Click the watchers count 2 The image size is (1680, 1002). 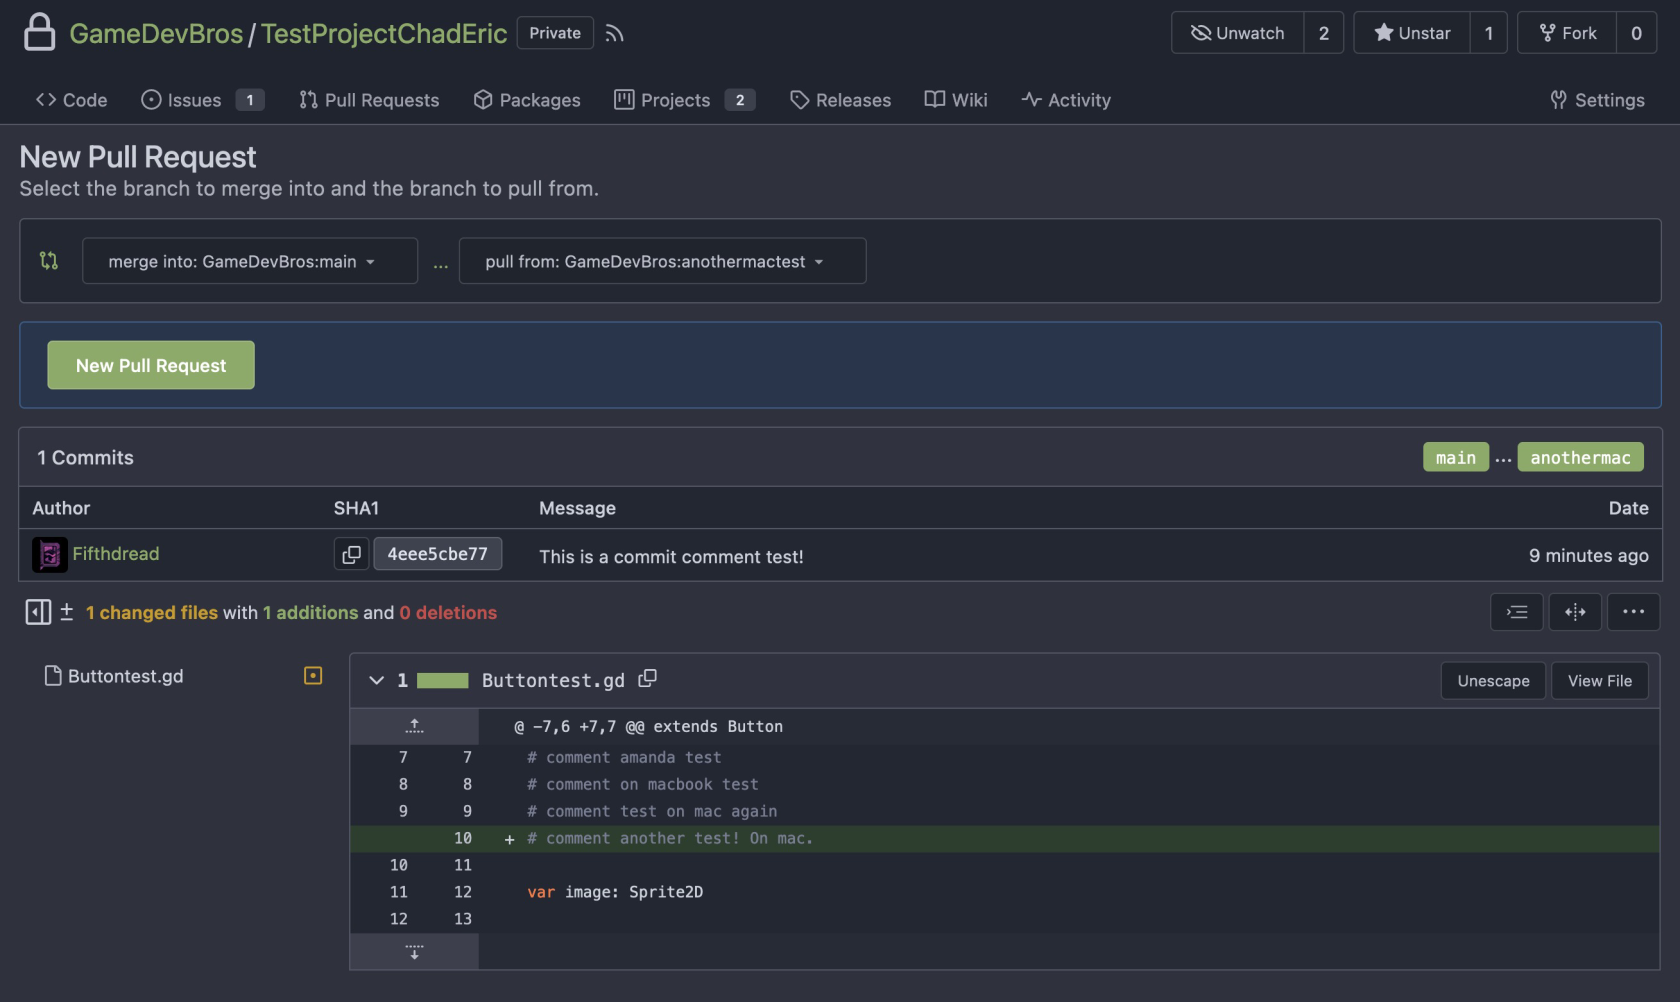[1324, 33]
